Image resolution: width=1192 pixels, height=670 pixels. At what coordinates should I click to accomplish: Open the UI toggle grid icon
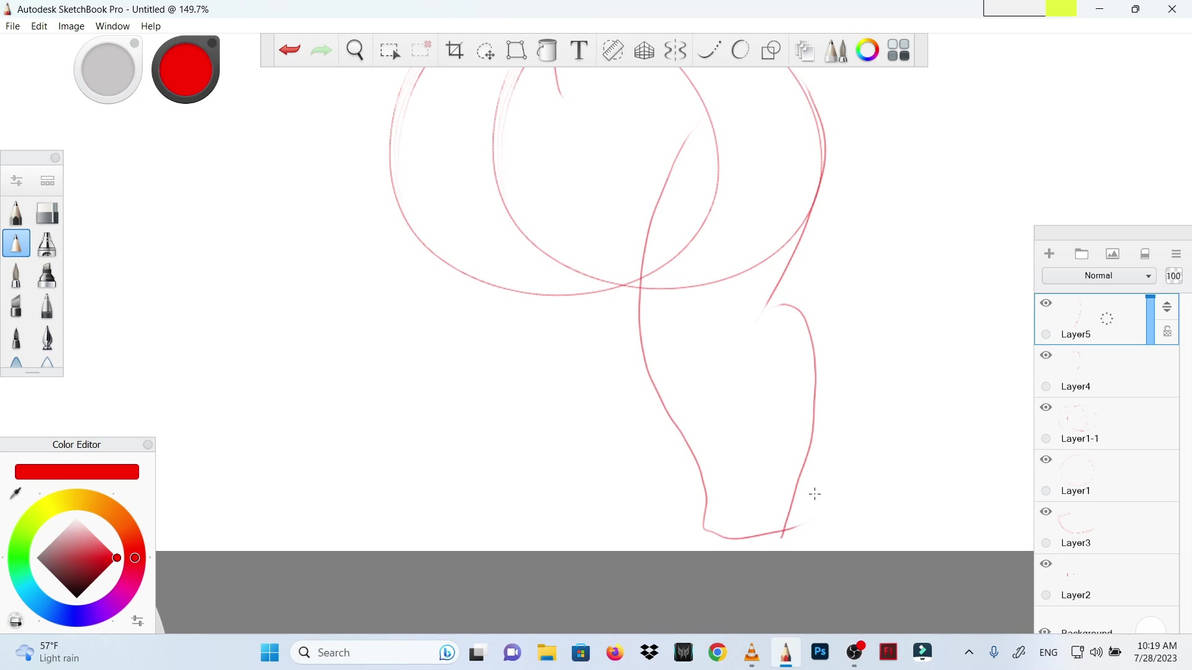[899, 50]
